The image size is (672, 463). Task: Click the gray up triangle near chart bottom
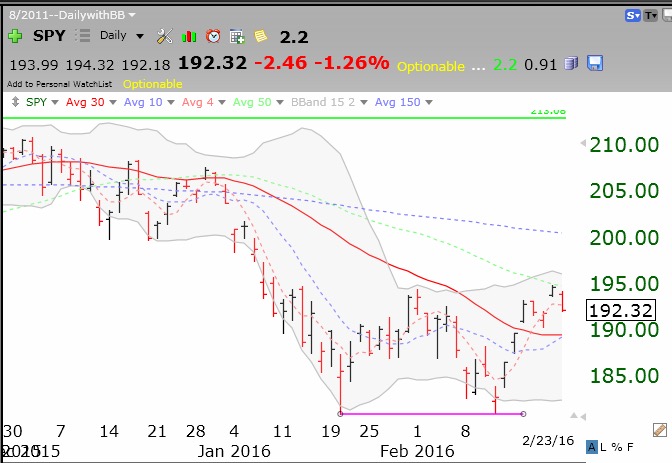pyautogui.click(x=573, y=415)
